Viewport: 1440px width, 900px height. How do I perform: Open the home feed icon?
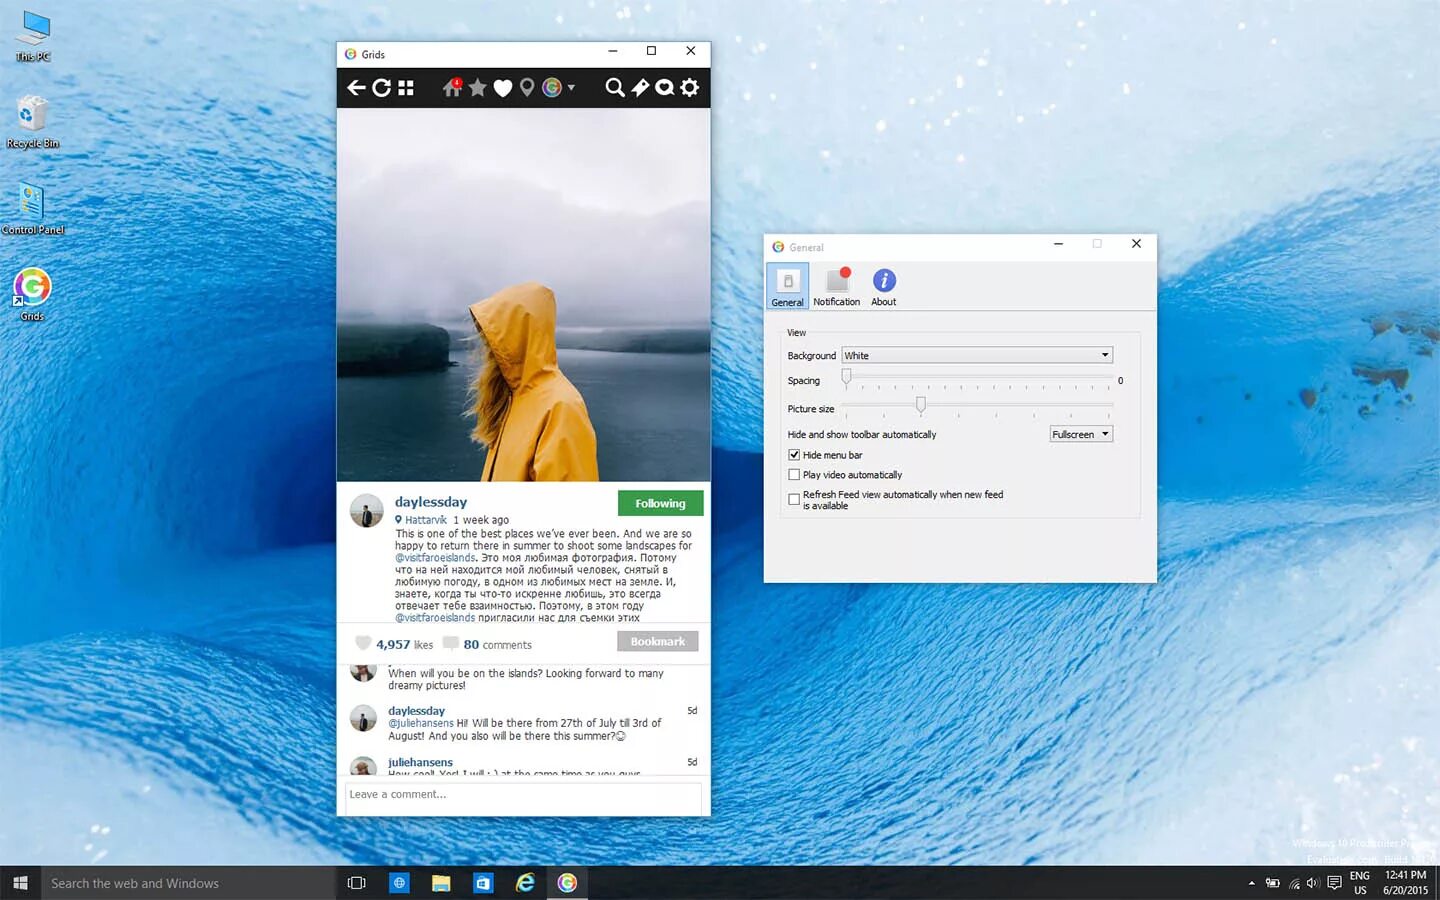pyautogui.click(x=452, y=88)
